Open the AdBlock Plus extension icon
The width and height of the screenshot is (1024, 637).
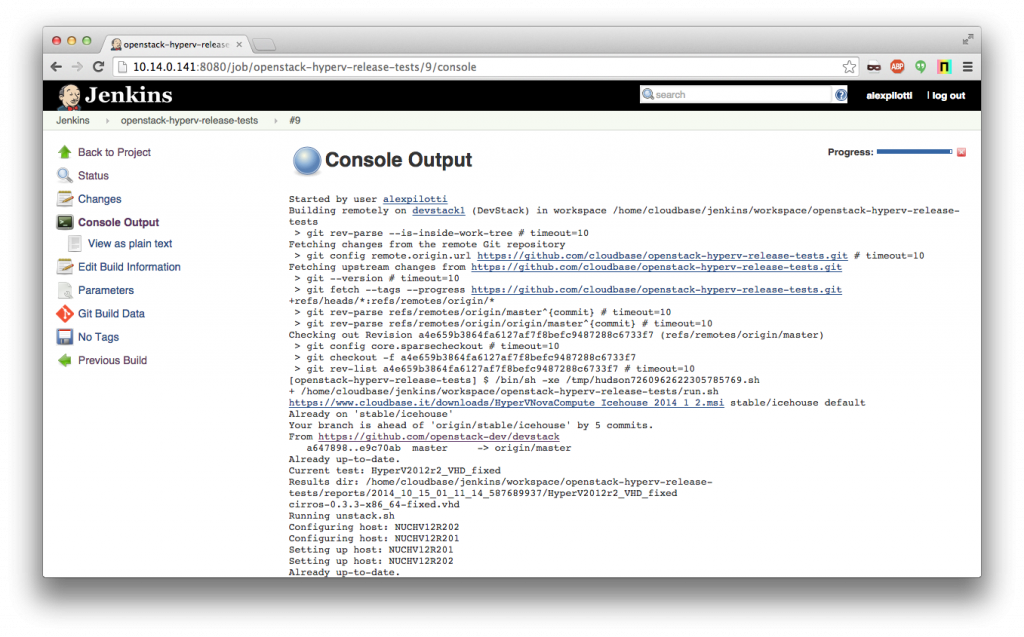click(898, 66)
